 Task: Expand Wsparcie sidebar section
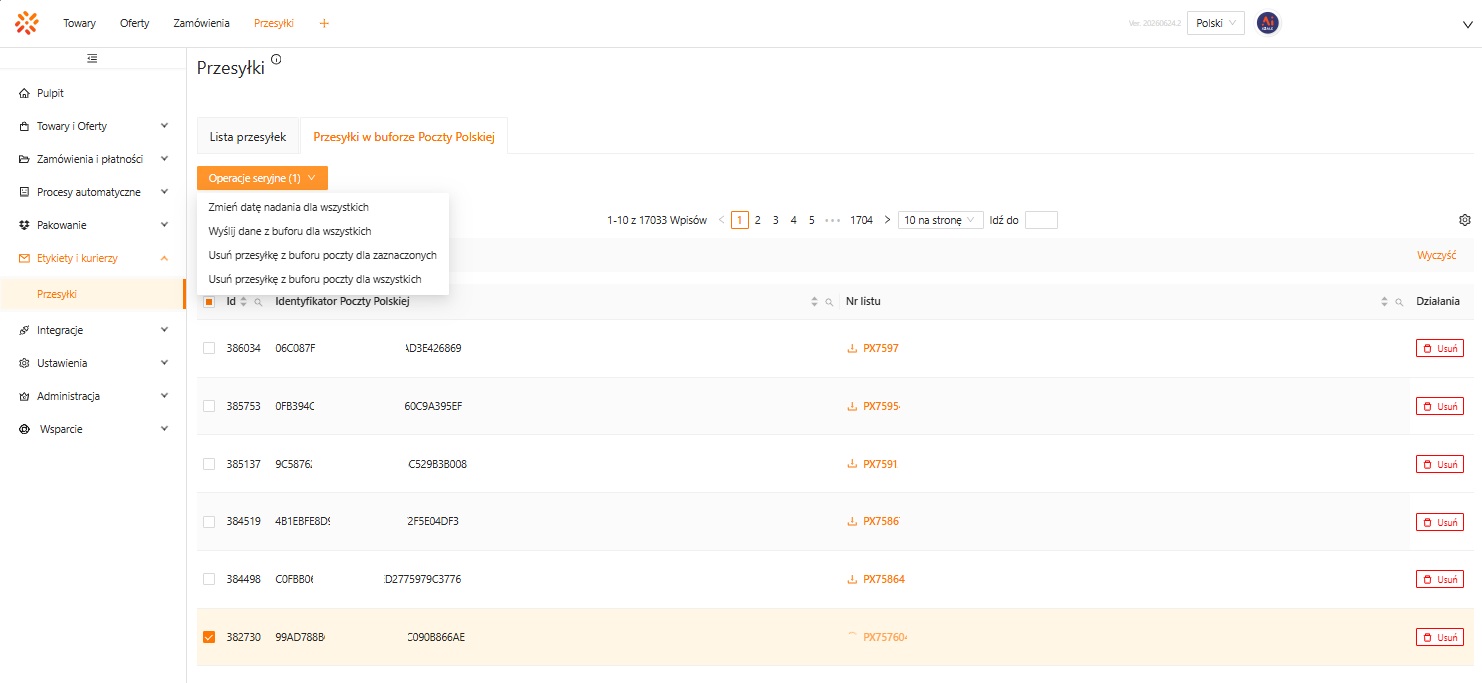pyautogui.click(x=92, y=429)
